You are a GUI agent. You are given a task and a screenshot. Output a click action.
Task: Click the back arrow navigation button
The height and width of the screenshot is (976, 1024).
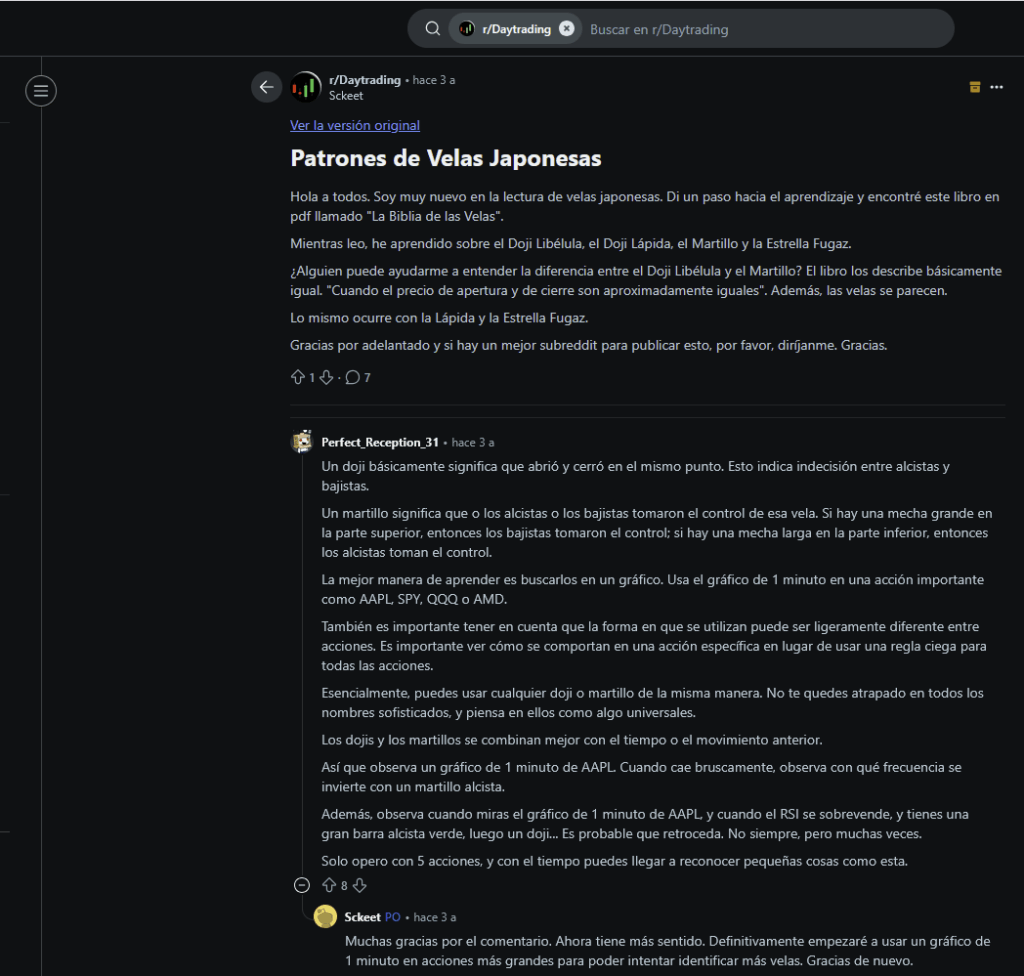pos(266,87)
